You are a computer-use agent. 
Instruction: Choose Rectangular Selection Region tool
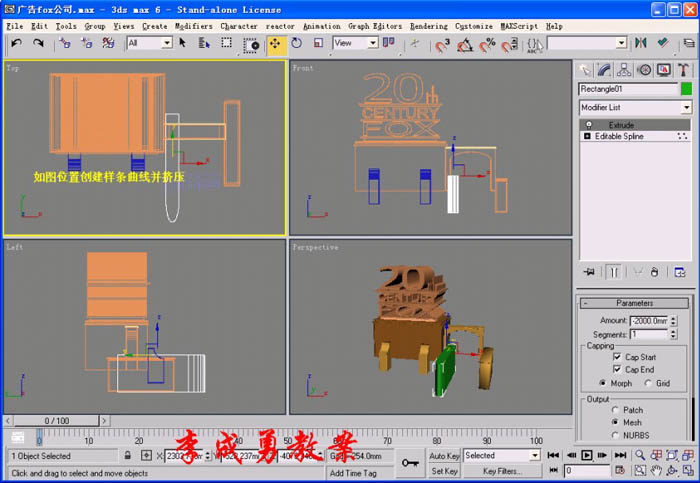pos(227,43)
